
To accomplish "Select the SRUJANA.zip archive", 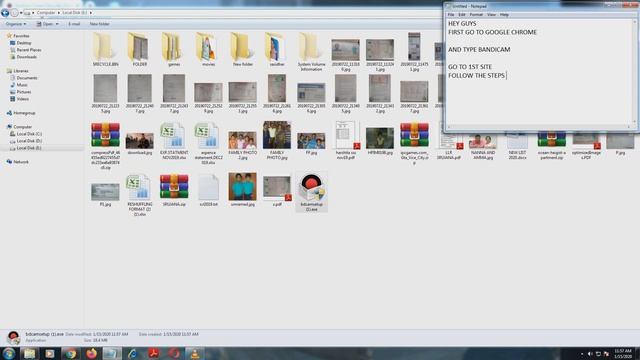I will (174, 187).
